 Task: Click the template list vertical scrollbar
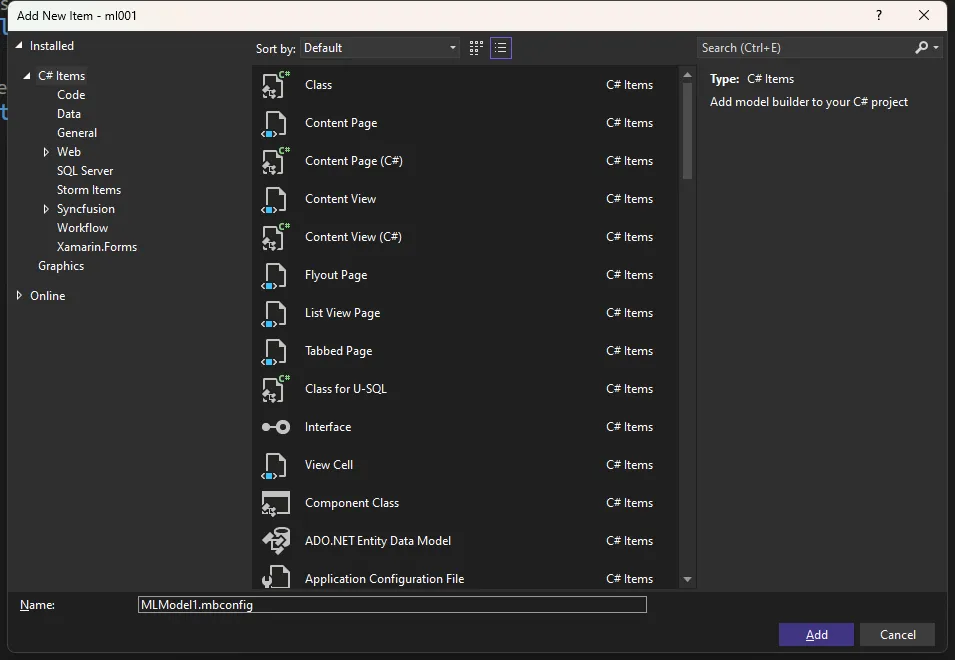(687, 130)
